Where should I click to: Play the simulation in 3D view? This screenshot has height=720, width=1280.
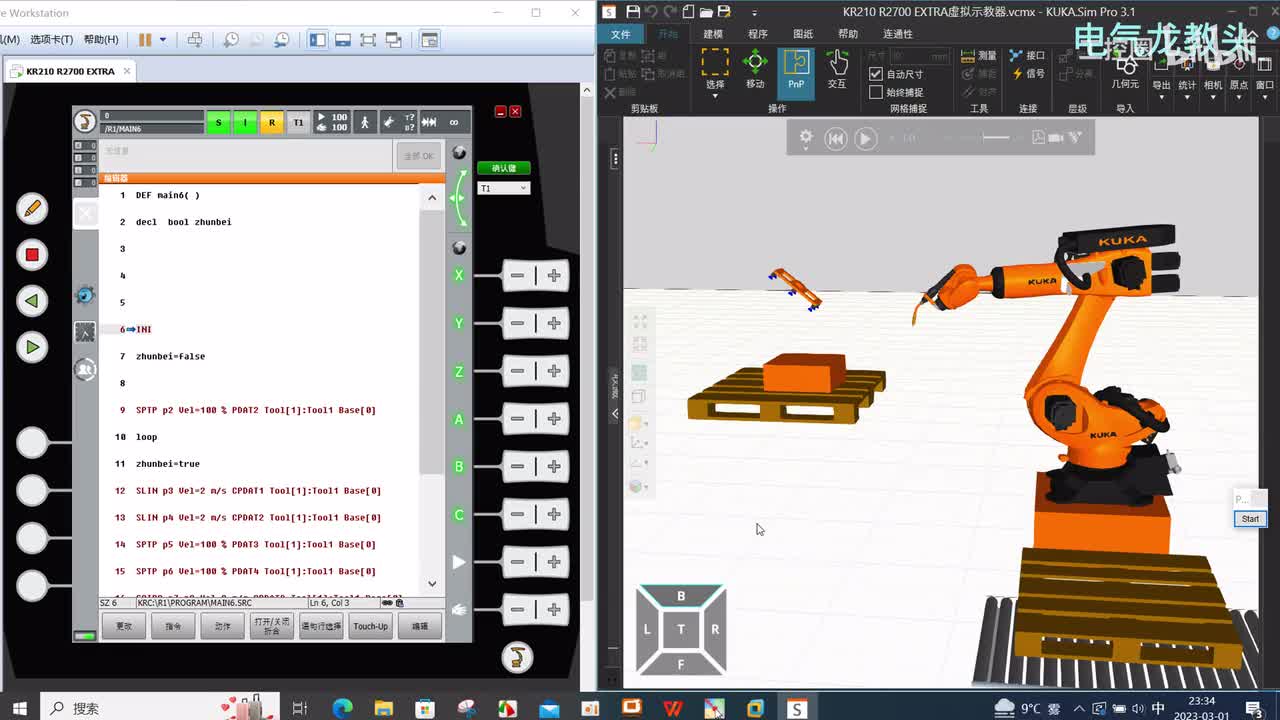(x=866, y=139)
